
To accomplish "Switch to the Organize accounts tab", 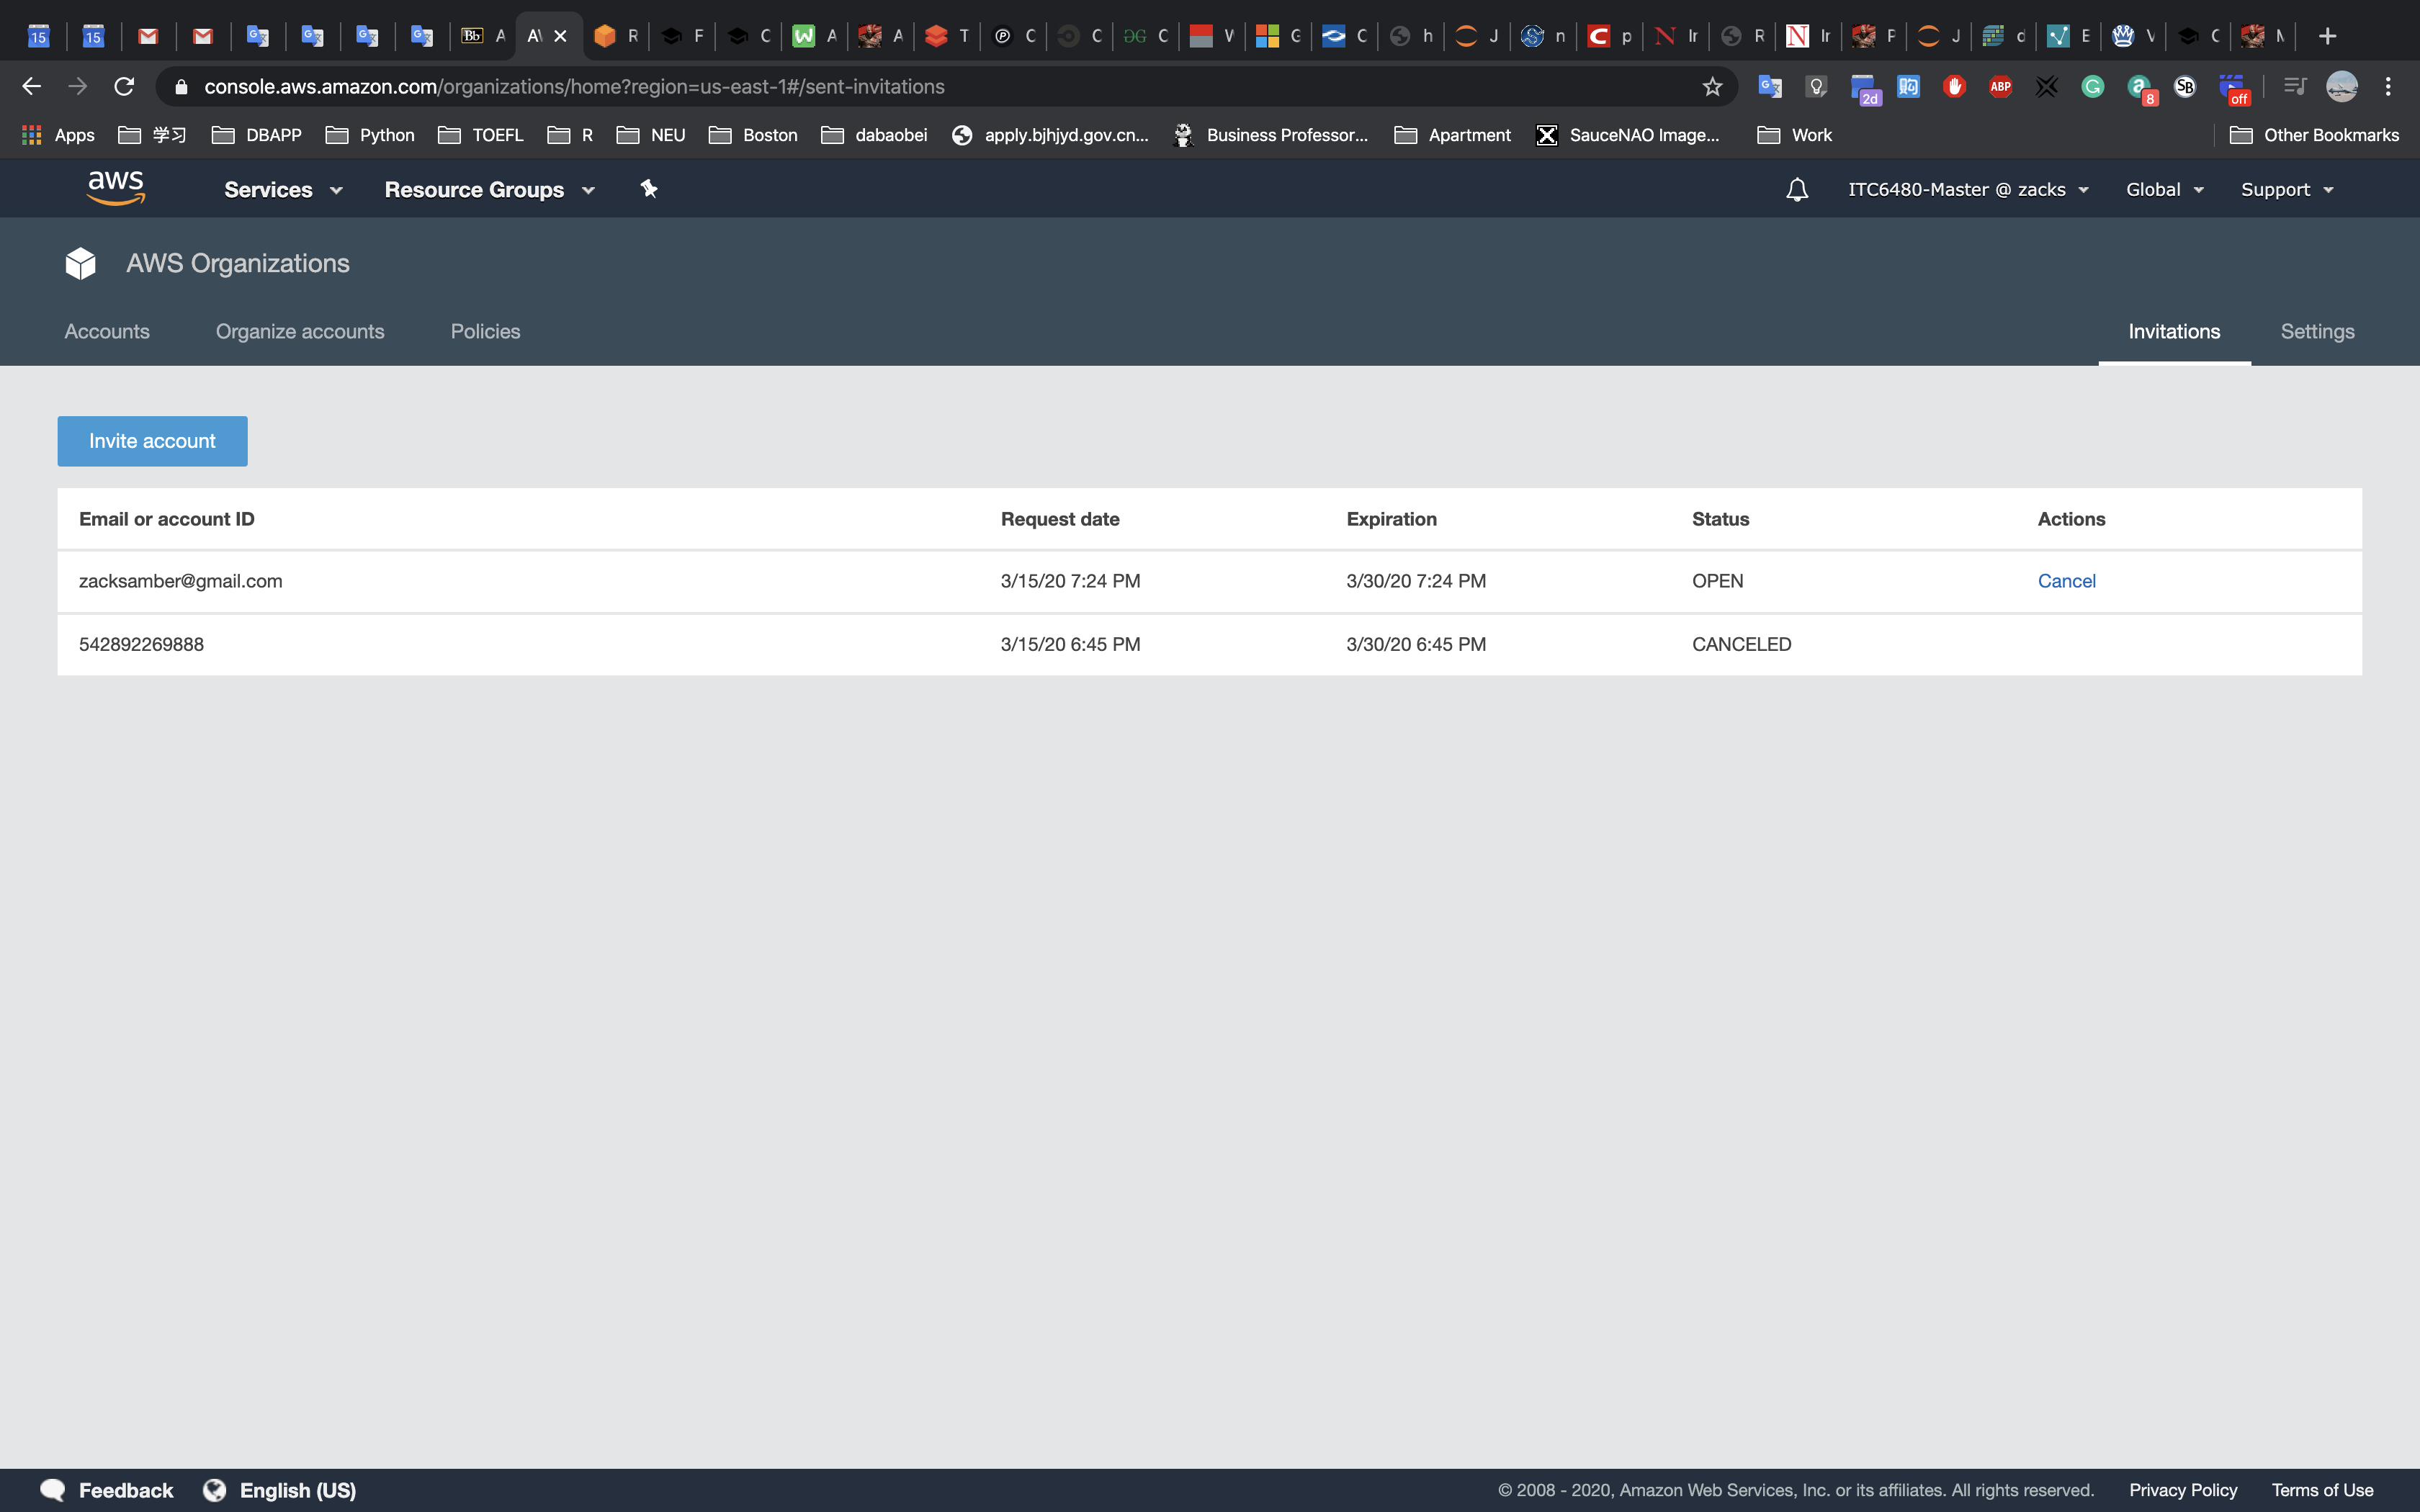I will (x=300, y=332).
